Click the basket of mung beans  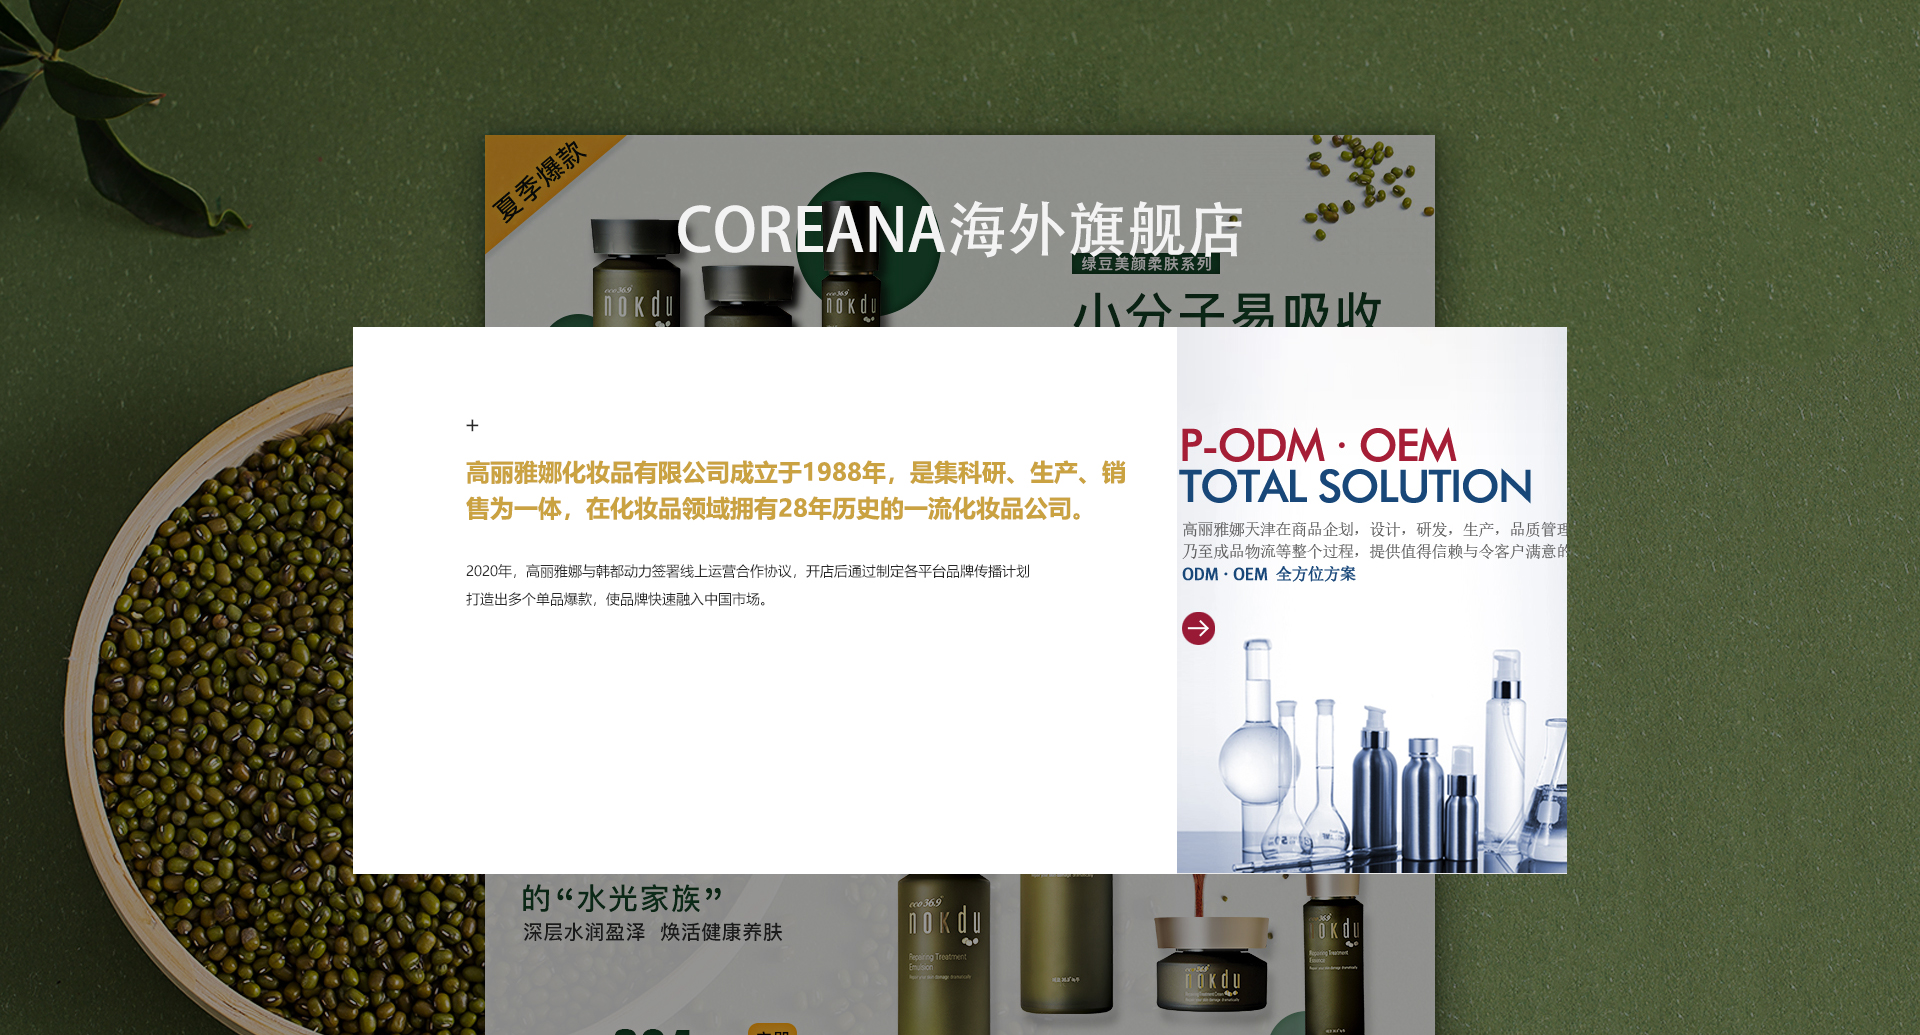point(275,700)
